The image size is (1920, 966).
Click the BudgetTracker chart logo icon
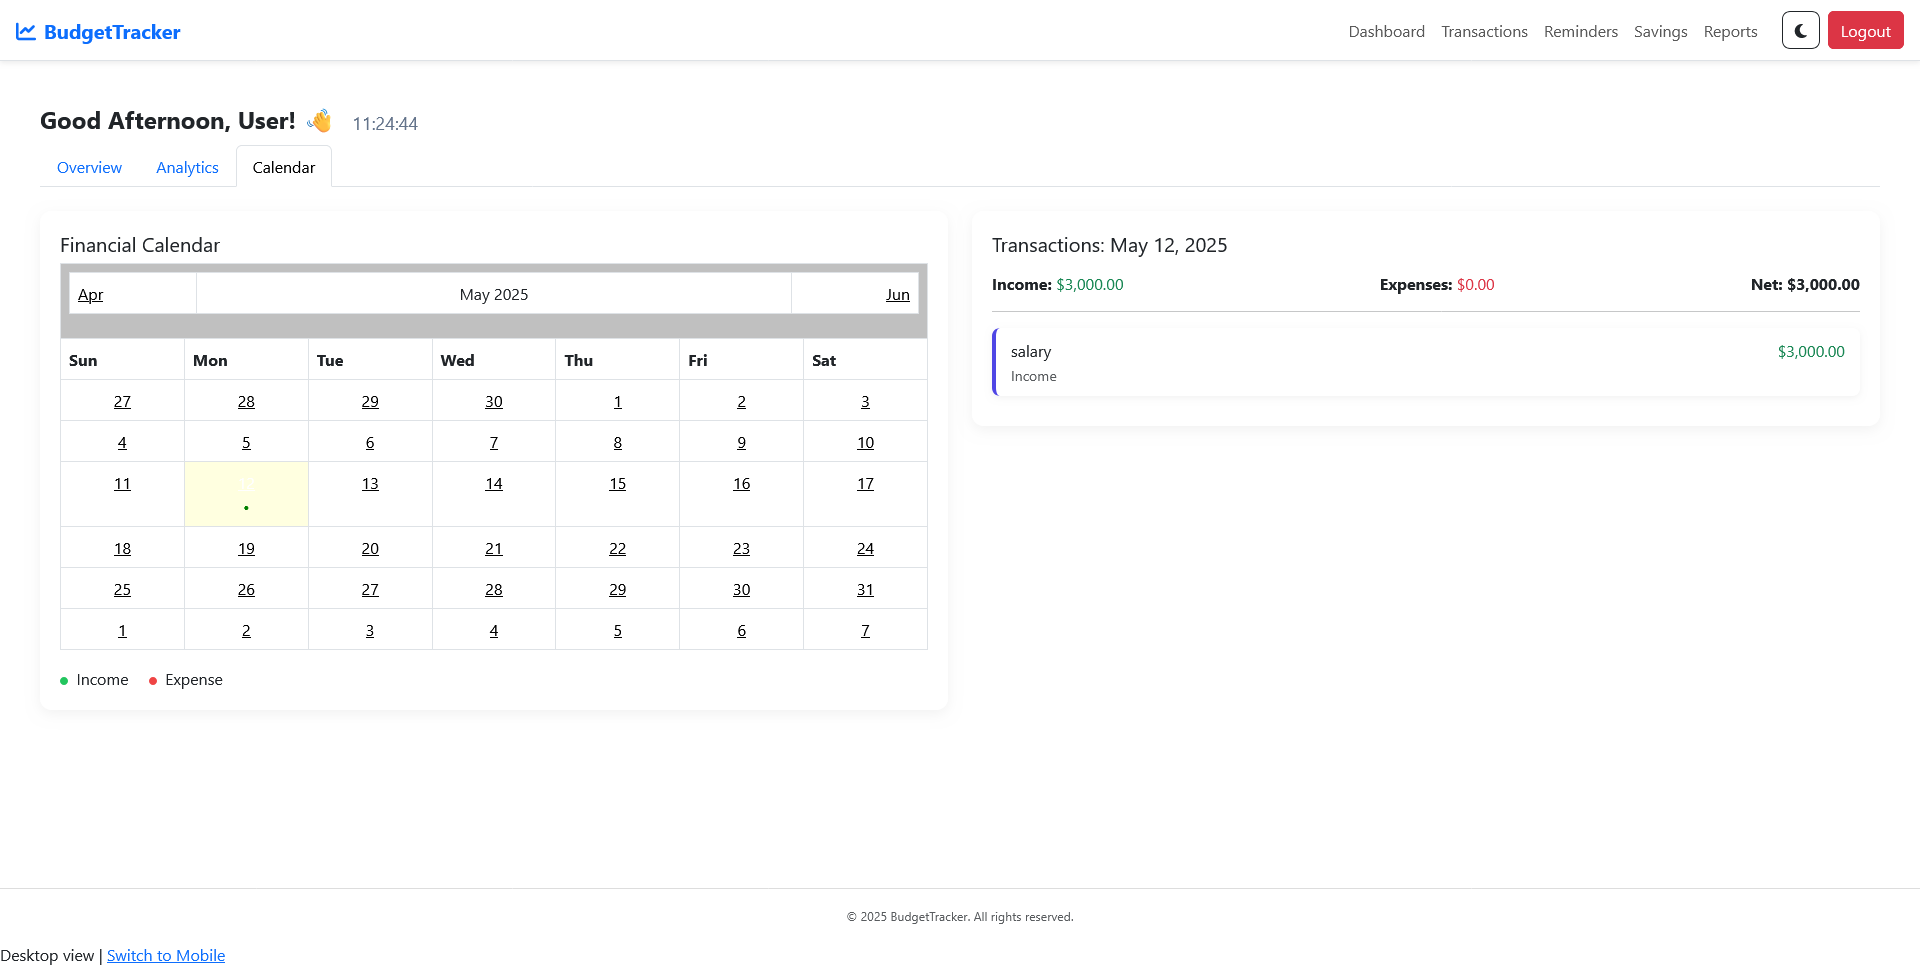coord(26,32)
